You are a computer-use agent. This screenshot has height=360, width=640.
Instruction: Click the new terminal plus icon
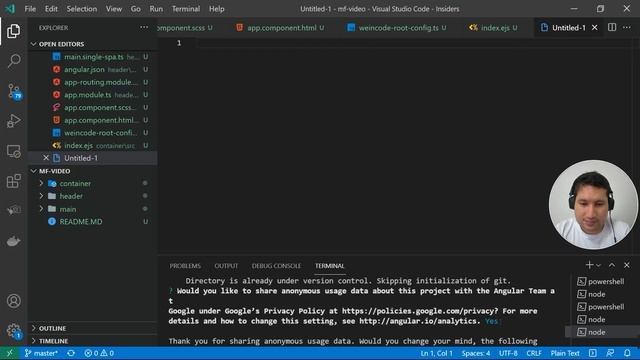(589, 265)
